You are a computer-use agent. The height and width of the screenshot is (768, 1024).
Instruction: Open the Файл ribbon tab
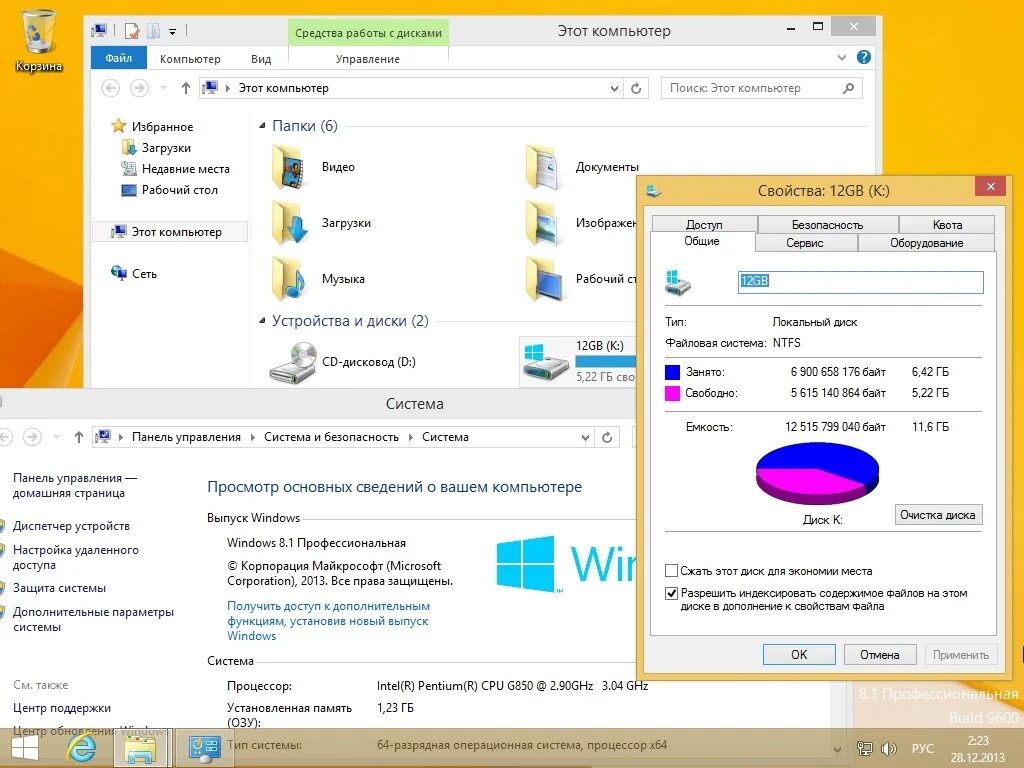coord(119,58)
